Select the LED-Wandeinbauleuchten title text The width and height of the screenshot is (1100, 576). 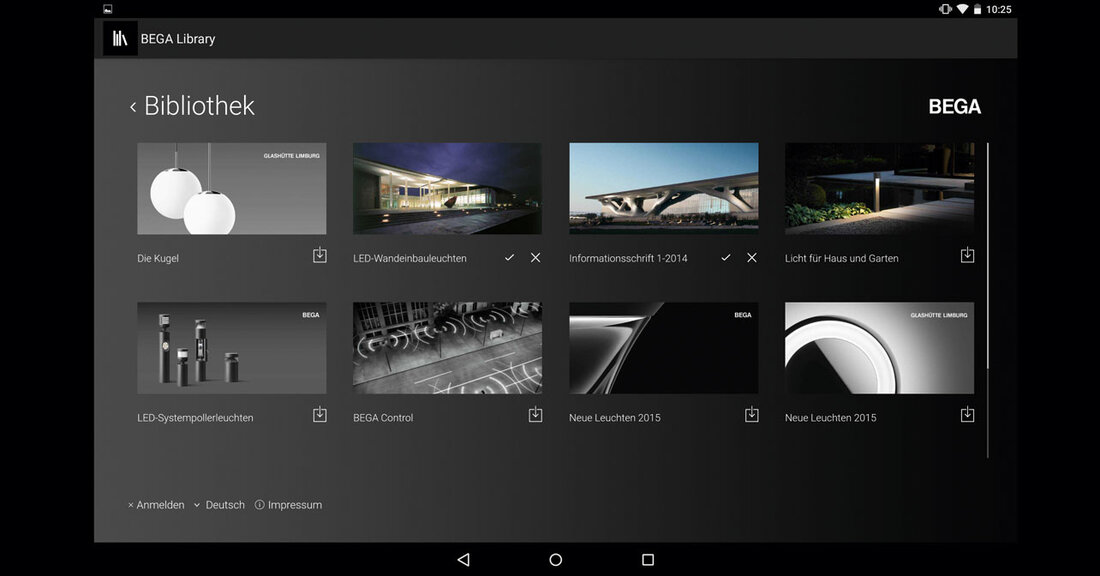pyautogui.click(x=410, y=258)
